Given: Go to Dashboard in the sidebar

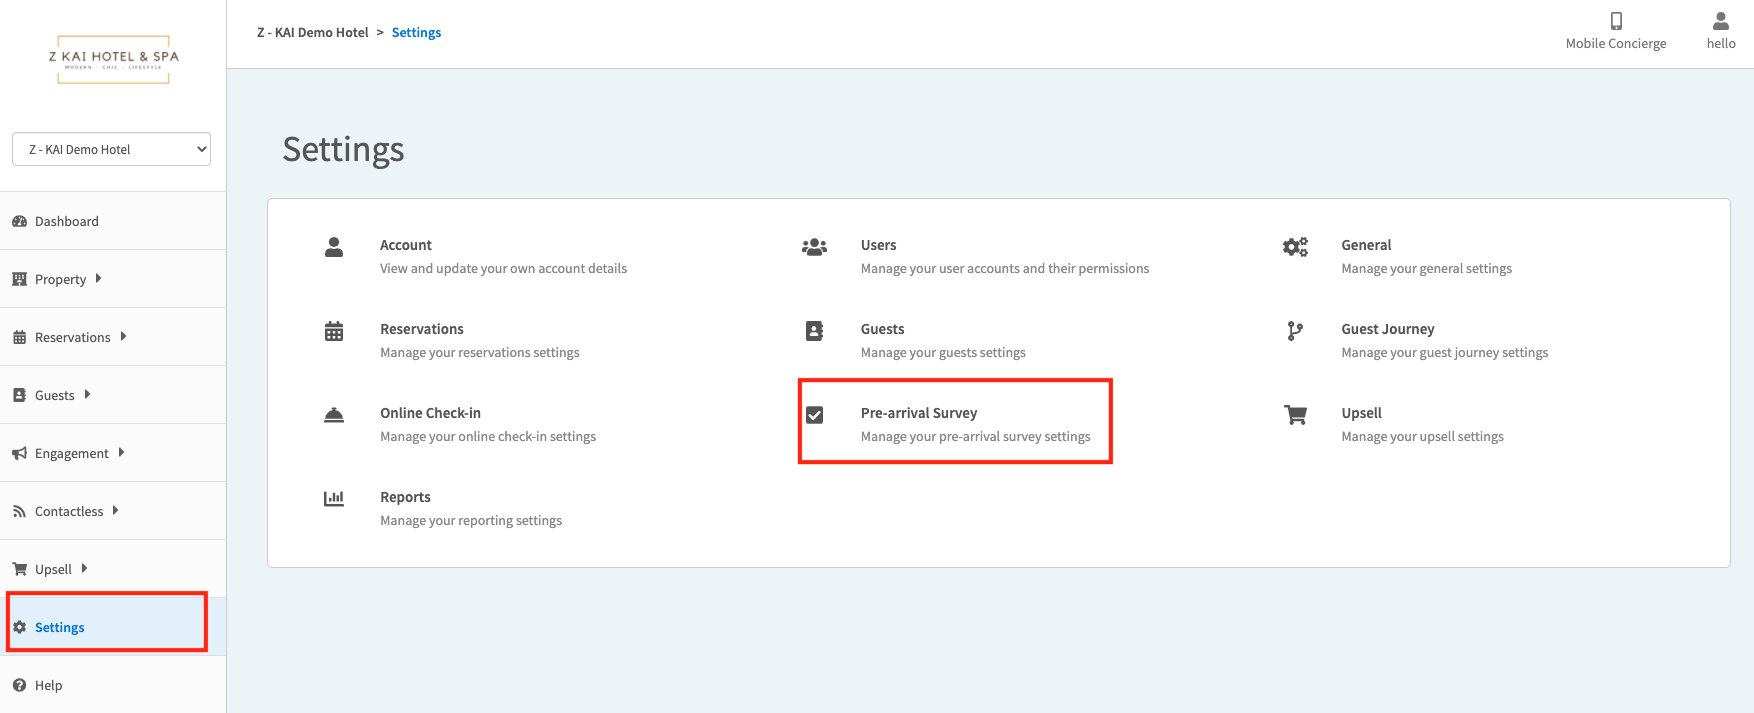Looking at the screenshot, I should point(66,221).
